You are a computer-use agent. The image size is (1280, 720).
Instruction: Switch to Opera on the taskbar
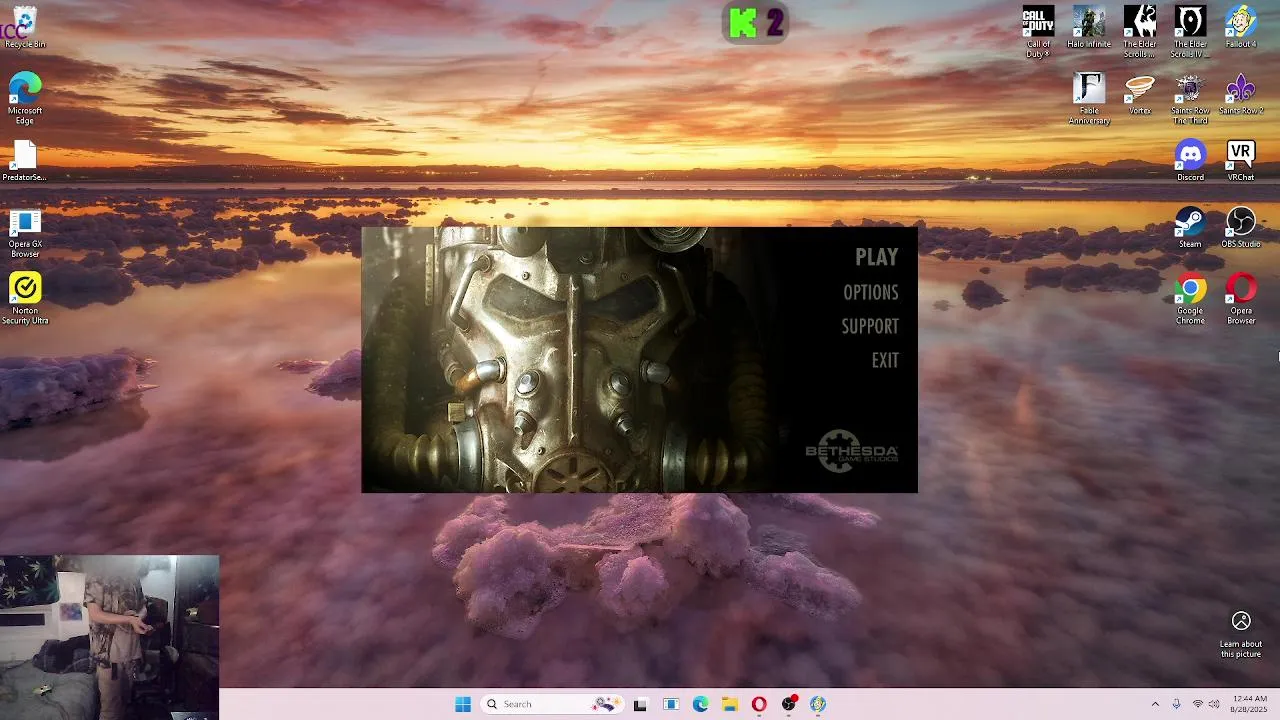(x=759, y=704)
